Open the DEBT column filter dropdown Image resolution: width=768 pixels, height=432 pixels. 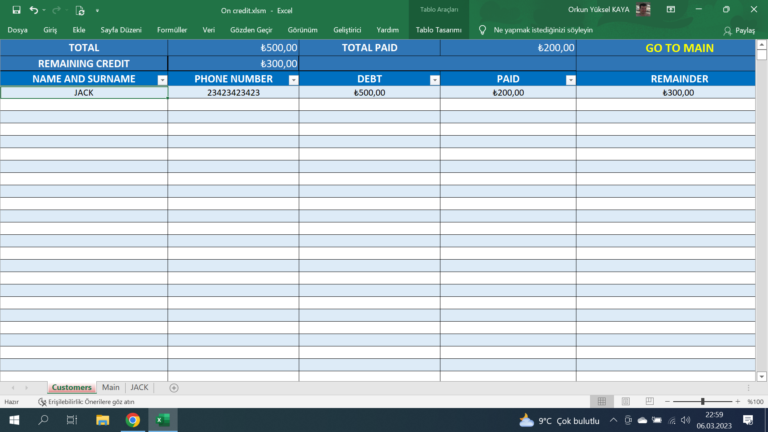434,80
